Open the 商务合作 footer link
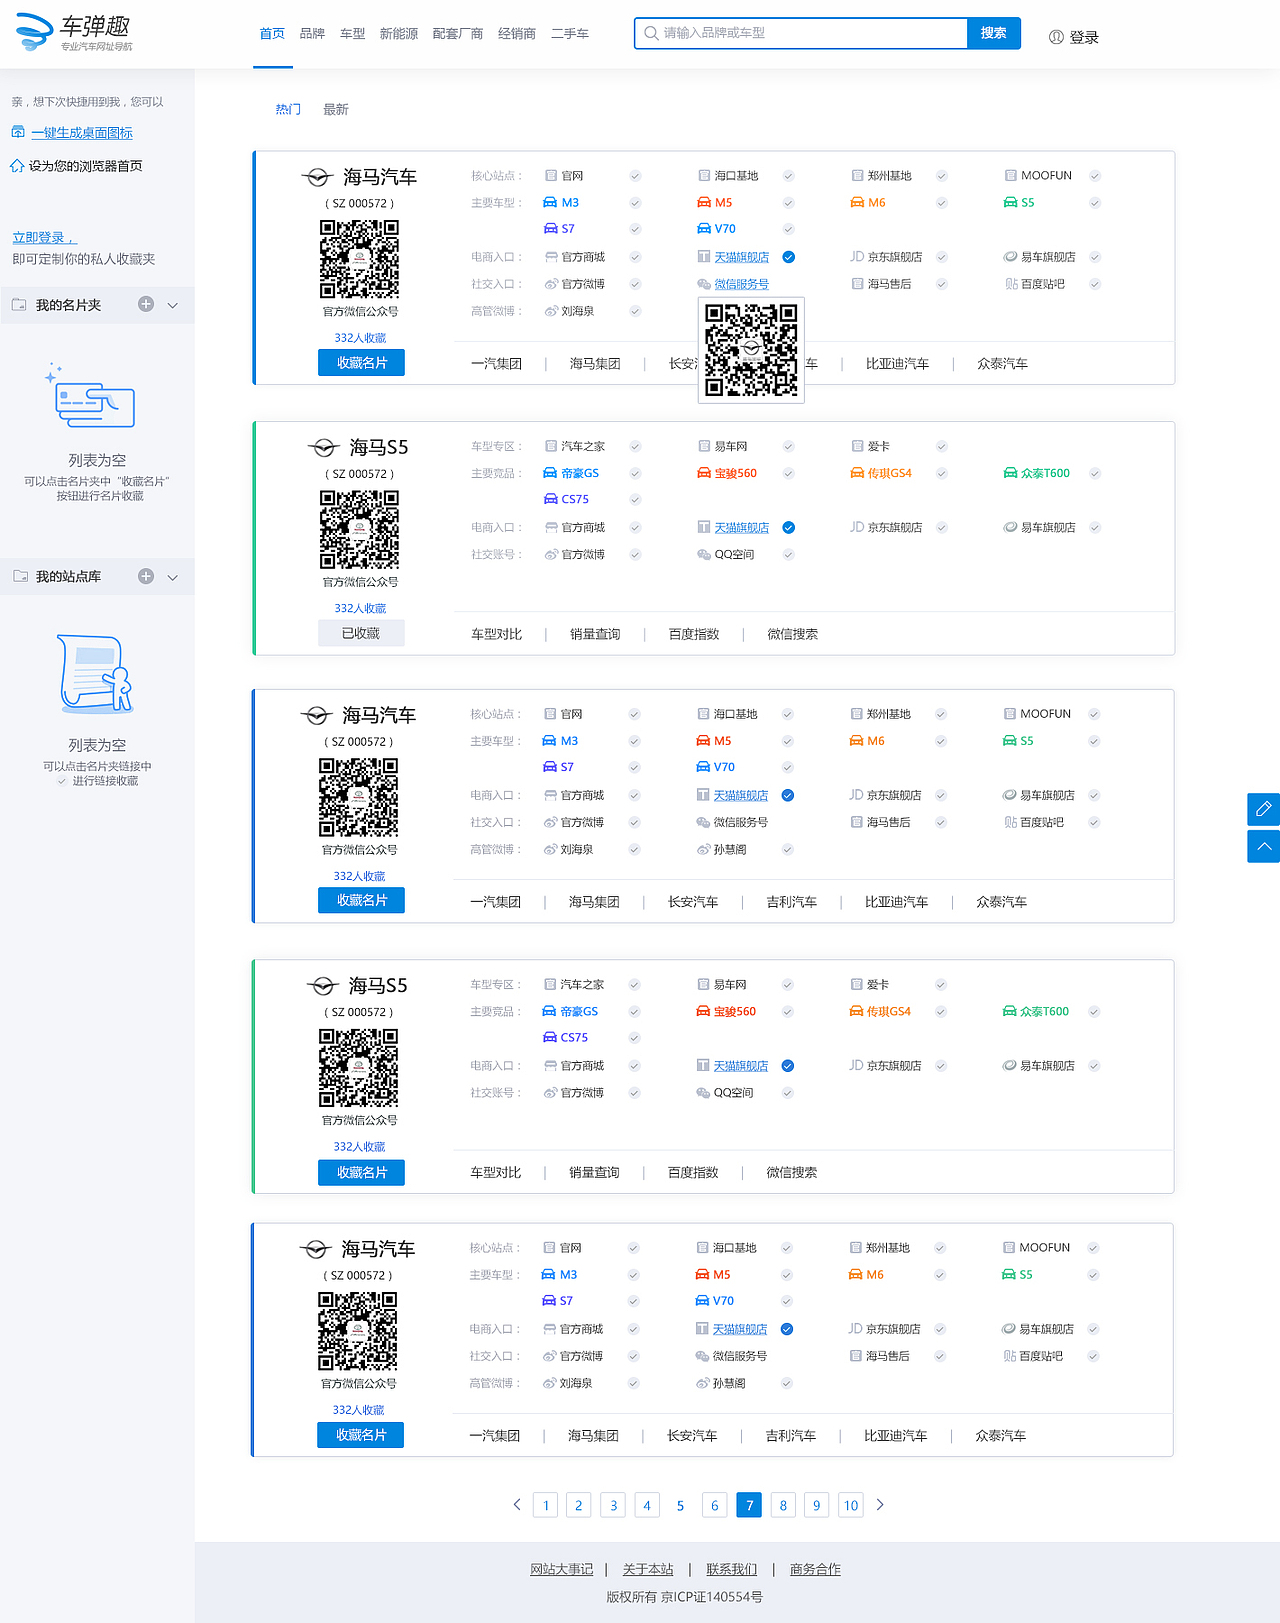1280x1623 pixels. (x=815, y=1569)
